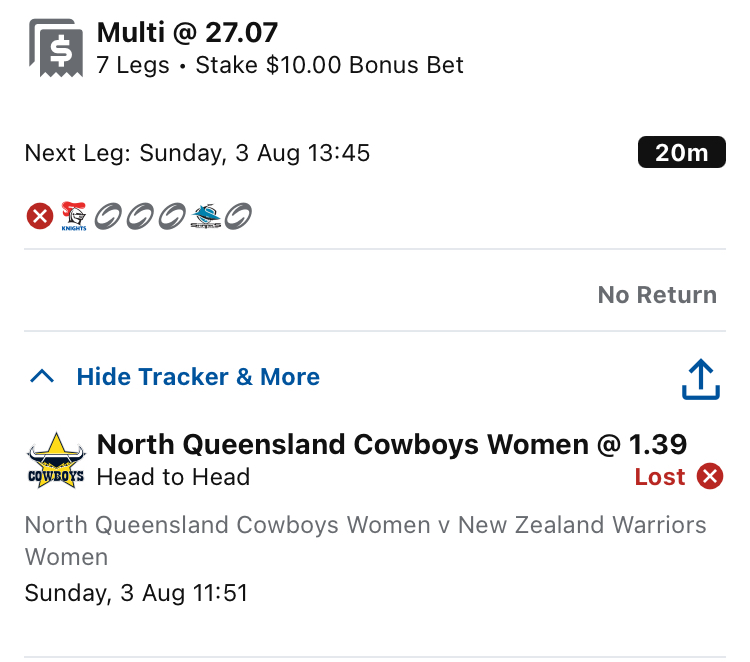Tap the third grey football leg icon

pos(172,216)
